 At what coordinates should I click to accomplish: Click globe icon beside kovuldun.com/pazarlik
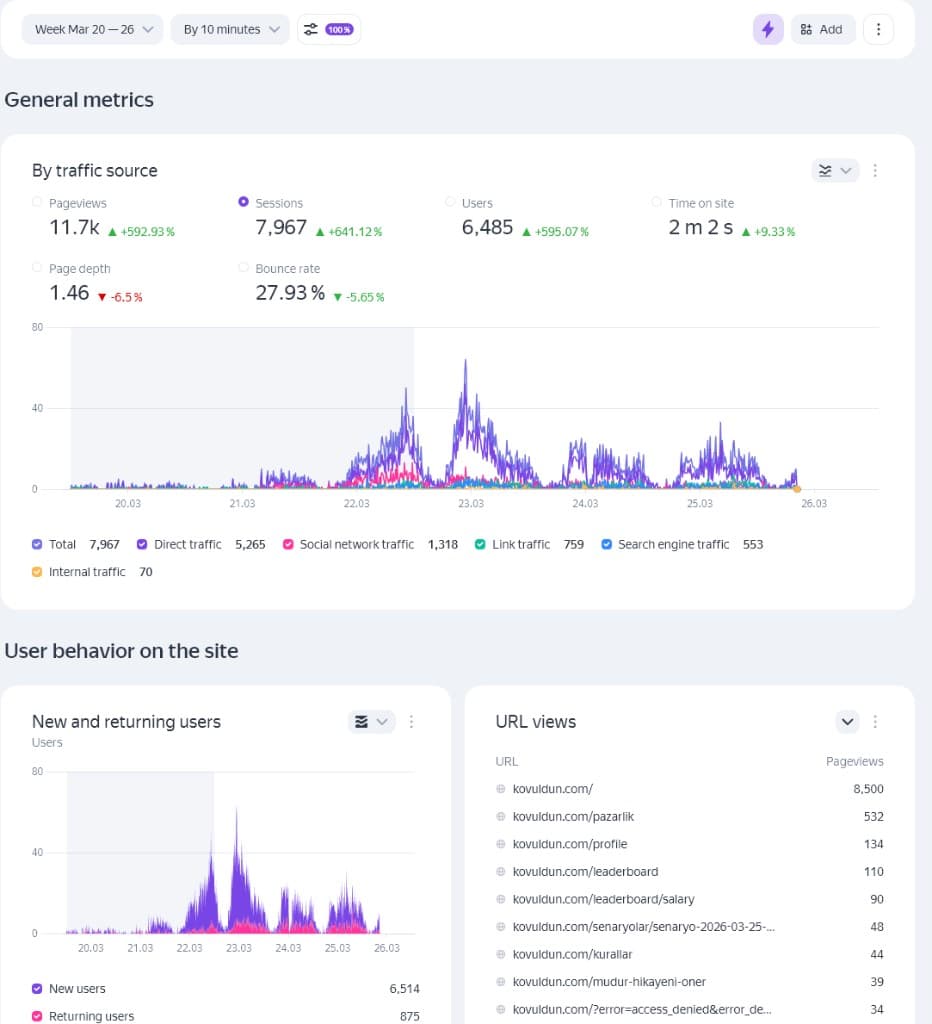(x=501, y=817)
